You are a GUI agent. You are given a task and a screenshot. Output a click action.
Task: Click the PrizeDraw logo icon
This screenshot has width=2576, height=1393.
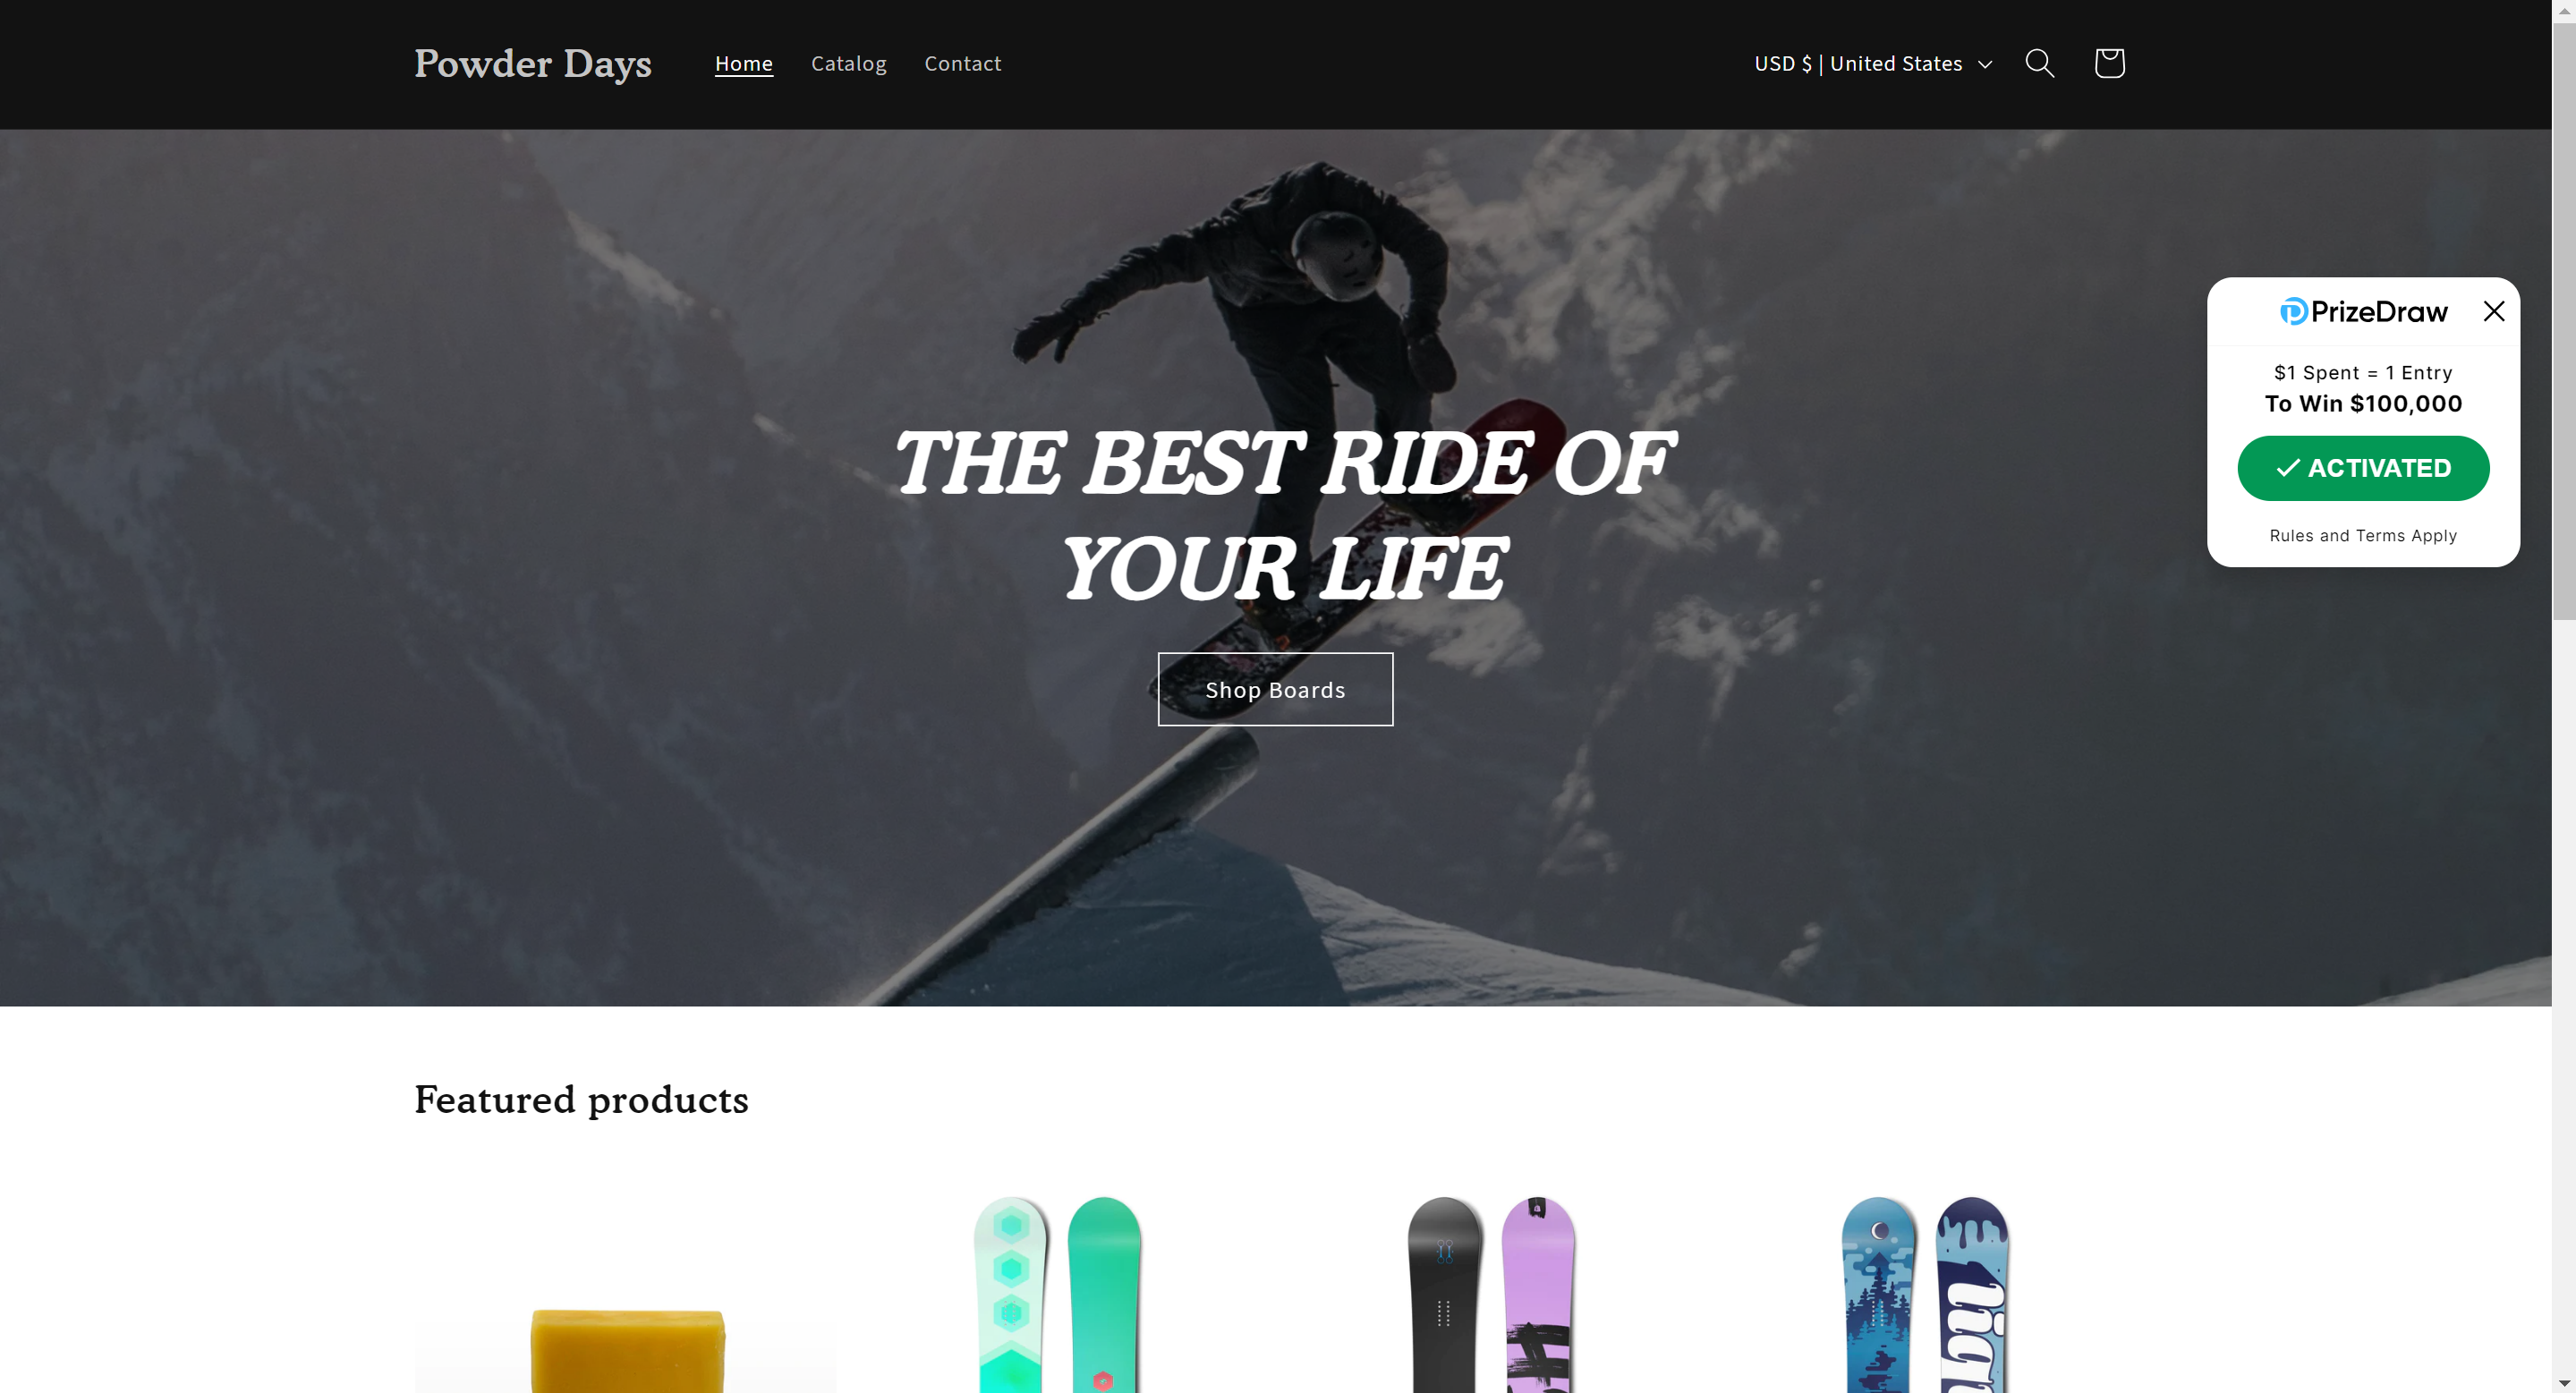click(x=2293, y=311)
